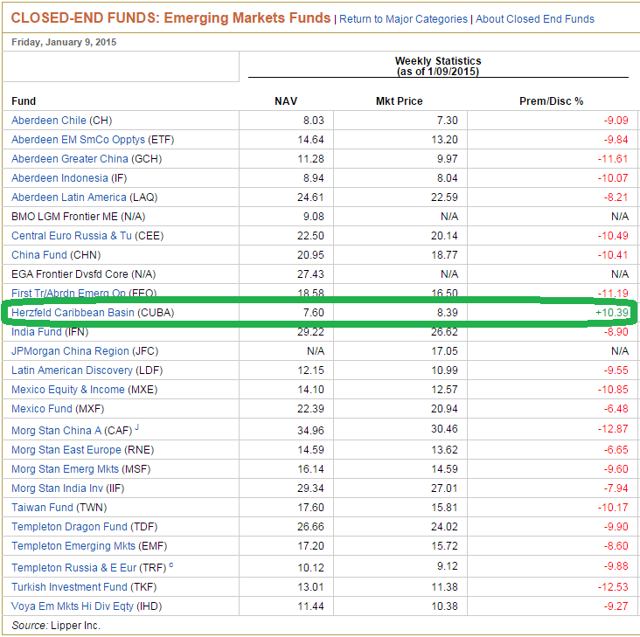Viewport: 640px width, 637px height.
Task: Select the -12.53 discount for Turkish Investment Fund
Action: (x=613, y=587)
